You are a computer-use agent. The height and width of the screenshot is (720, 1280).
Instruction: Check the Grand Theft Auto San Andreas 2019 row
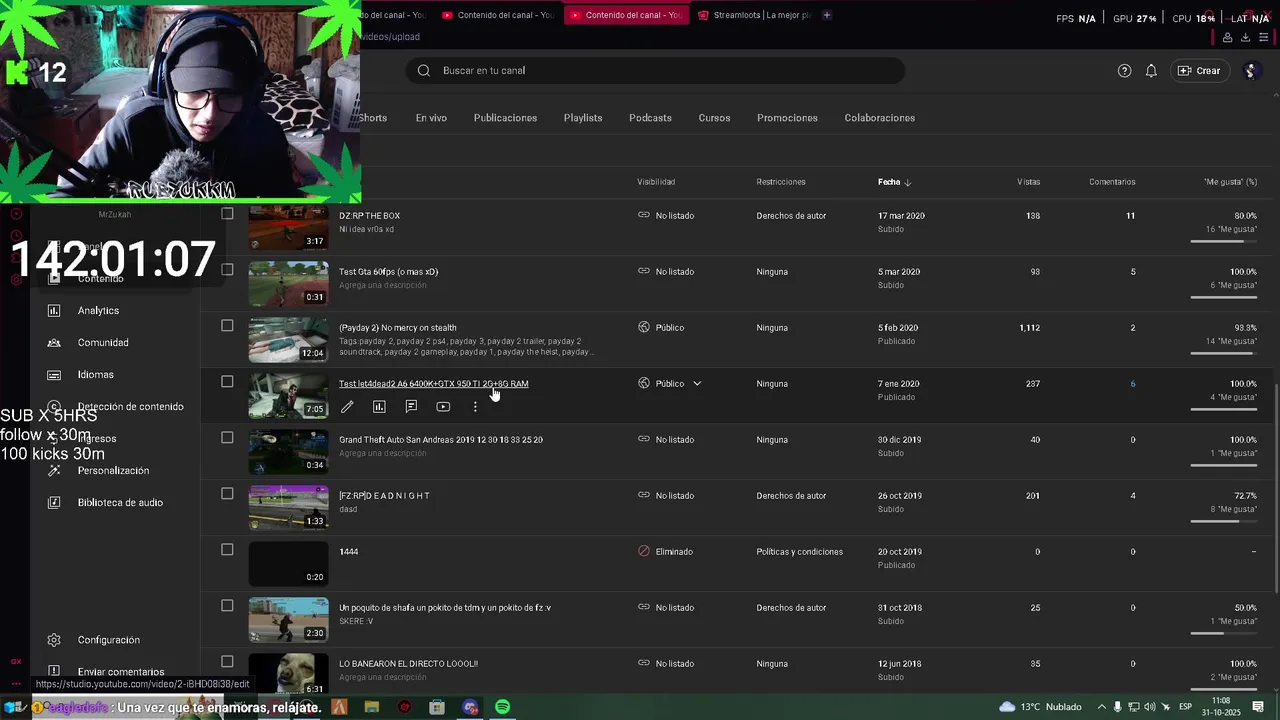[x=227, y=438]
